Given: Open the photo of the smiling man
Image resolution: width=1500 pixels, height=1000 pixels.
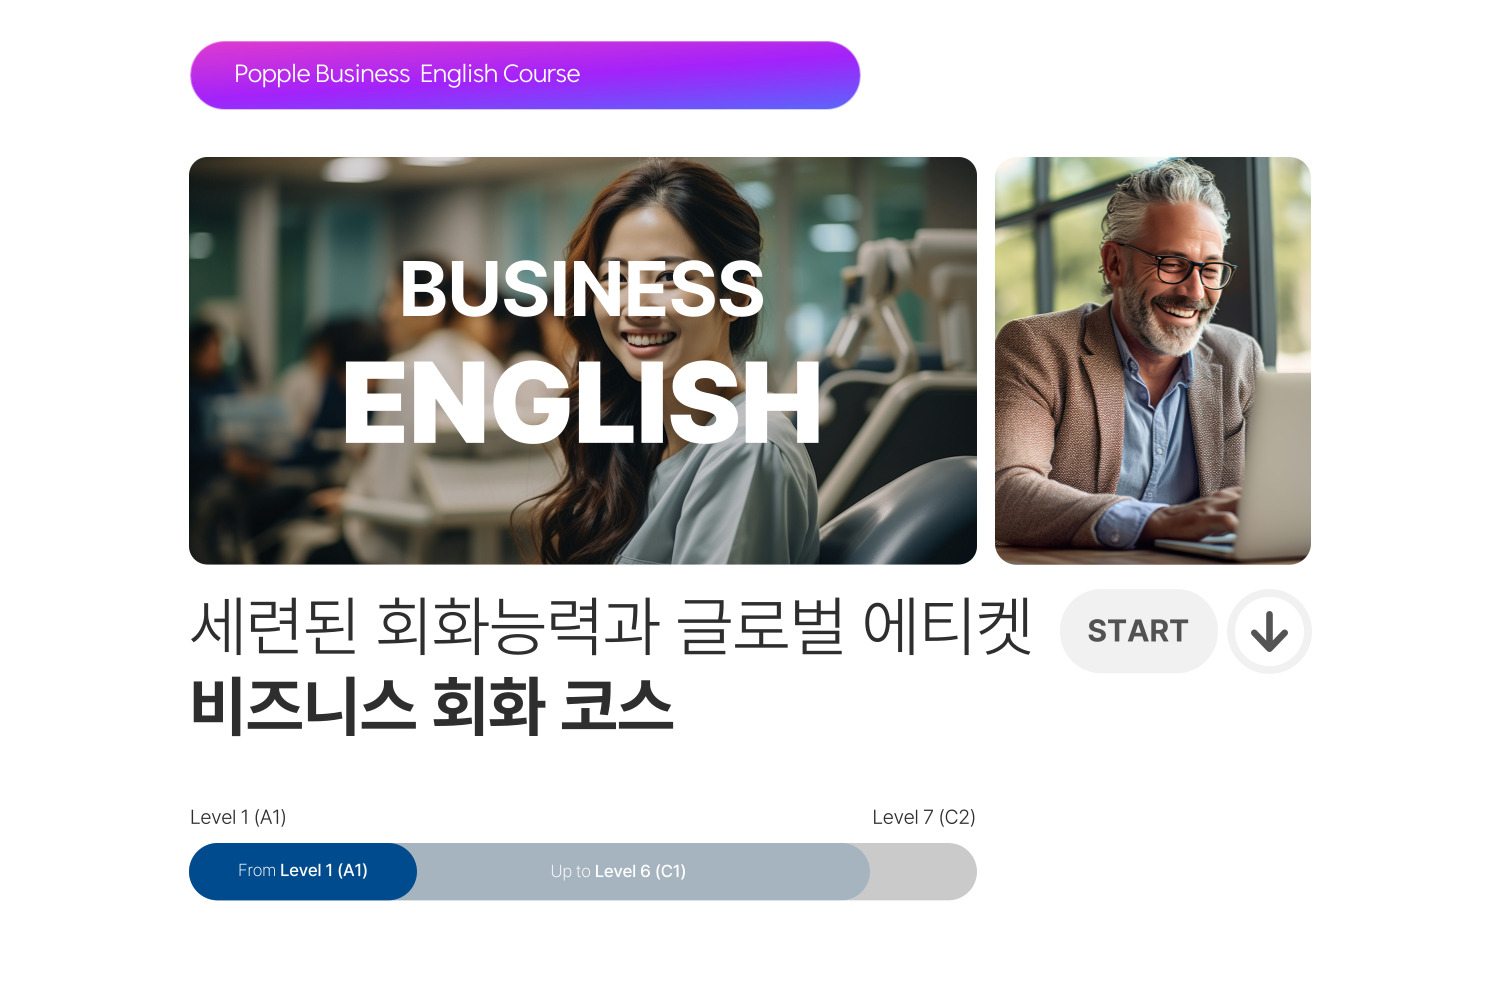Looking at the screenshot, I should [x=1153, y=361].
